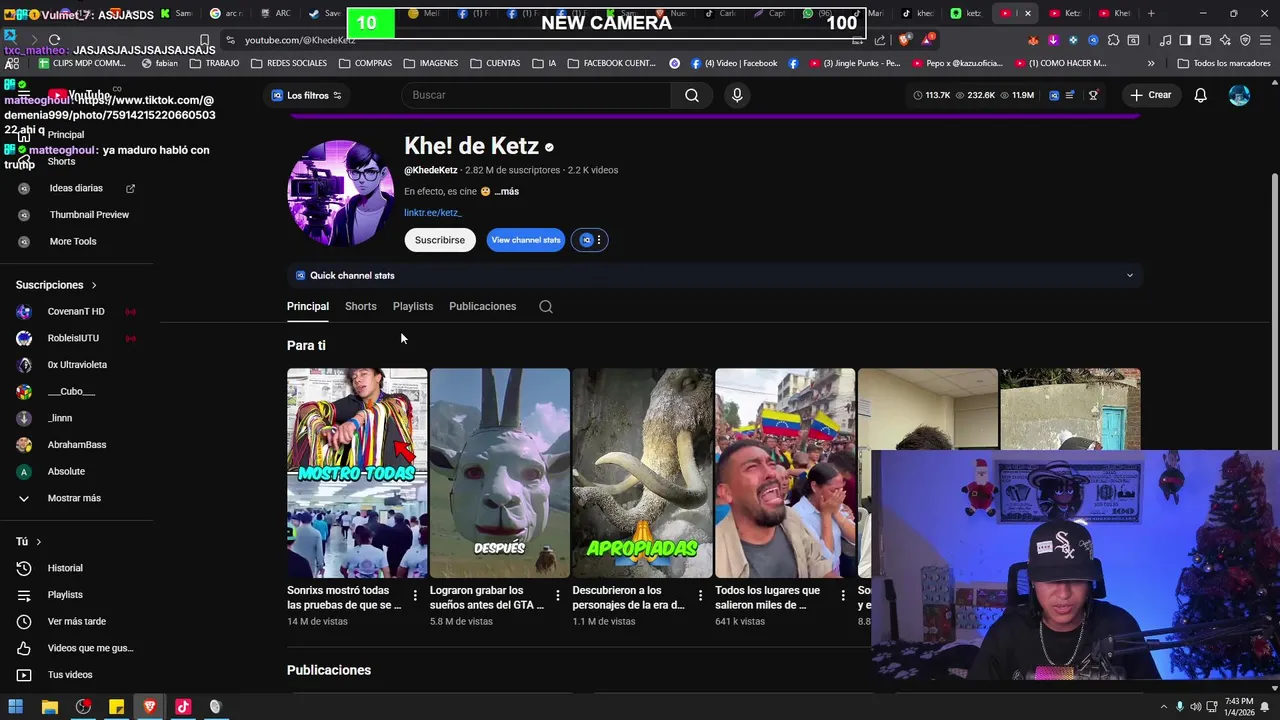
Task: Start voice search with the microphone
Action: (x=737, y=95)
